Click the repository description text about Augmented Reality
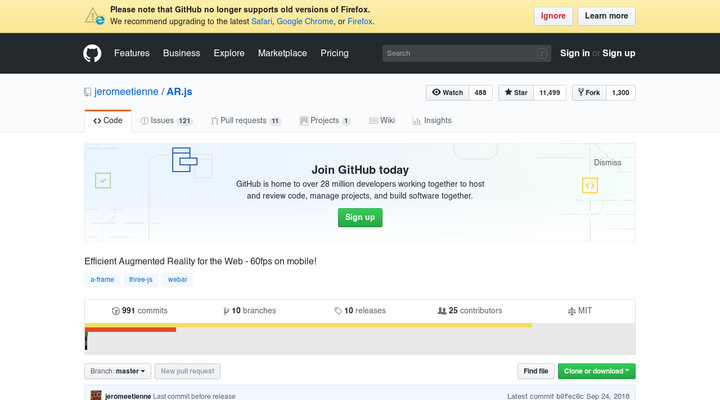 click(200, 261)
